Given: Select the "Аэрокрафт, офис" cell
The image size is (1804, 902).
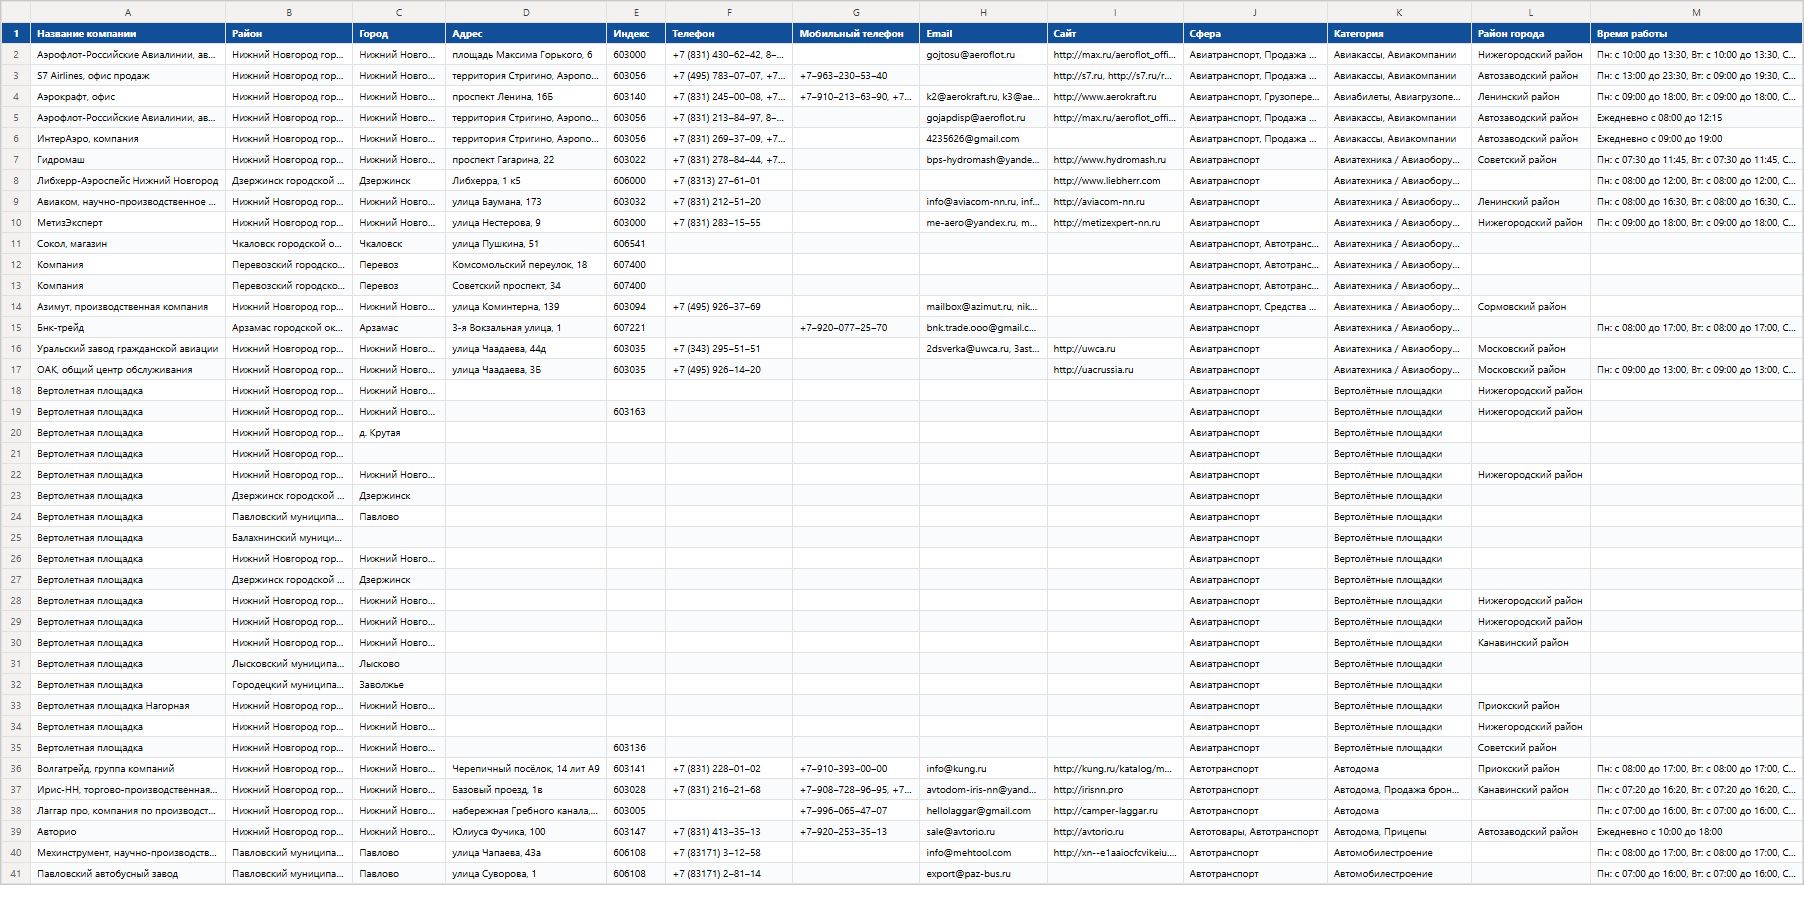Looking at the screenshot, I should click(x=128, y=97).
